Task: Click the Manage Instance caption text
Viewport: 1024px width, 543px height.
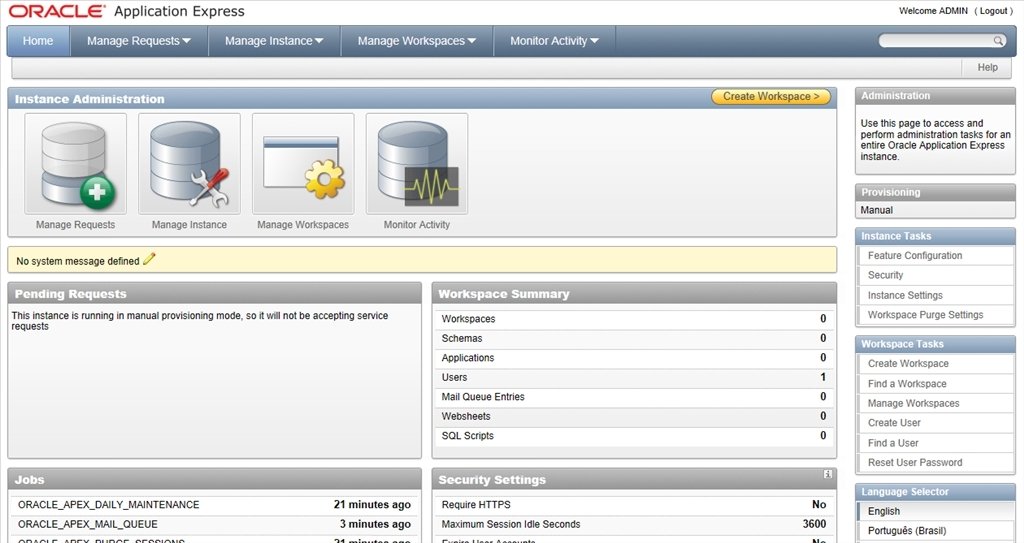Action: (189, 225)
